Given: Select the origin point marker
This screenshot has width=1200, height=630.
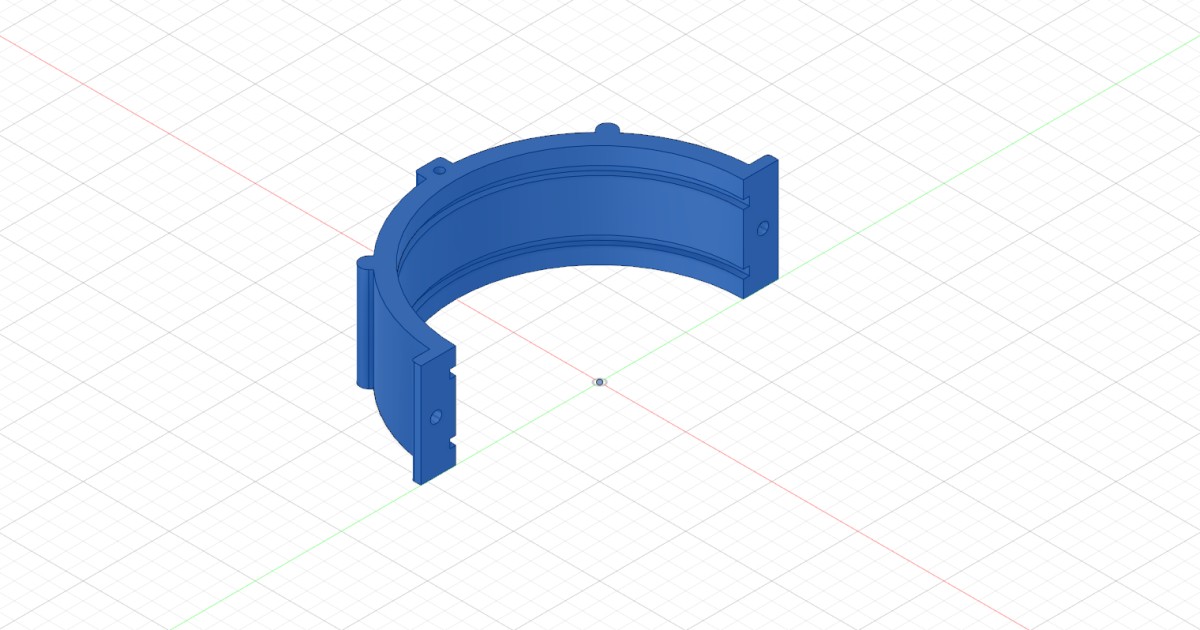Looking at the screenshot, I should click(599, 382).
